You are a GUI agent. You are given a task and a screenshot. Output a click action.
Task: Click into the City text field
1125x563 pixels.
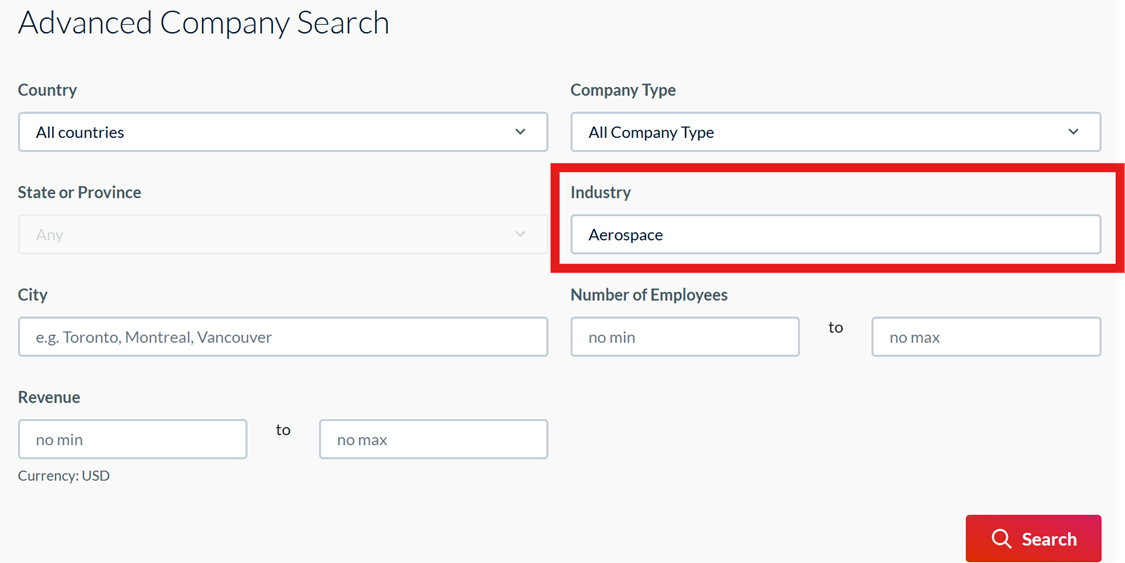click(x=282, y=337)
